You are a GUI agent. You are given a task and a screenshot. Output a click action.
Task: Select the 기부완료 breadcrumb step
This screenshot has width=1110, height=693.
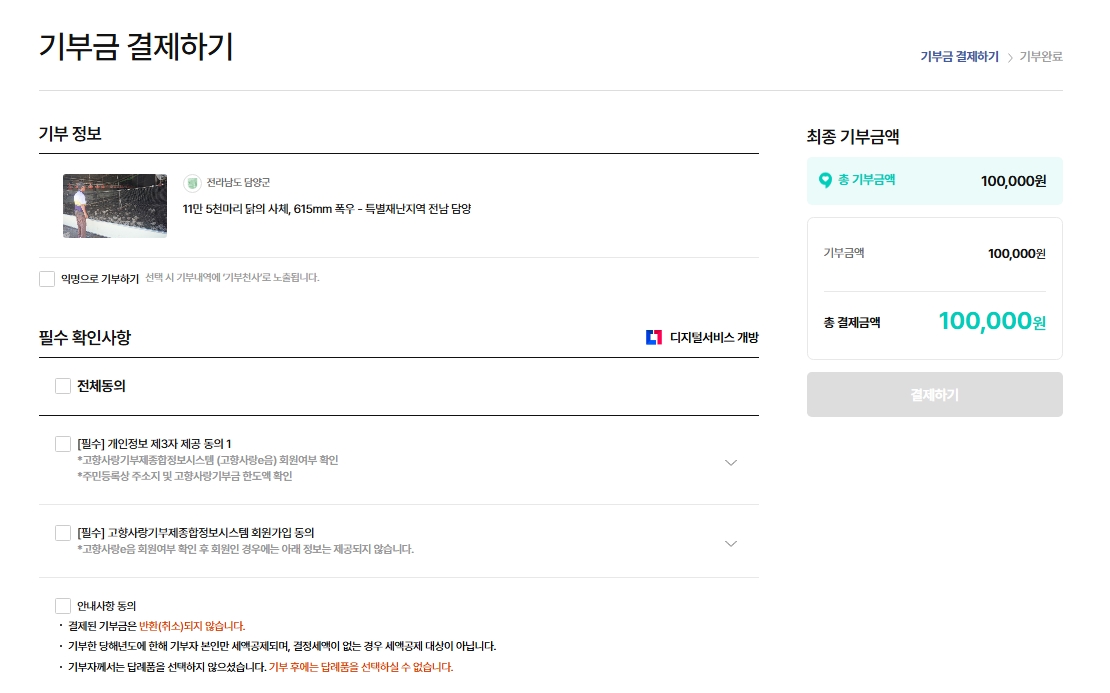(x=1041, y=57)
